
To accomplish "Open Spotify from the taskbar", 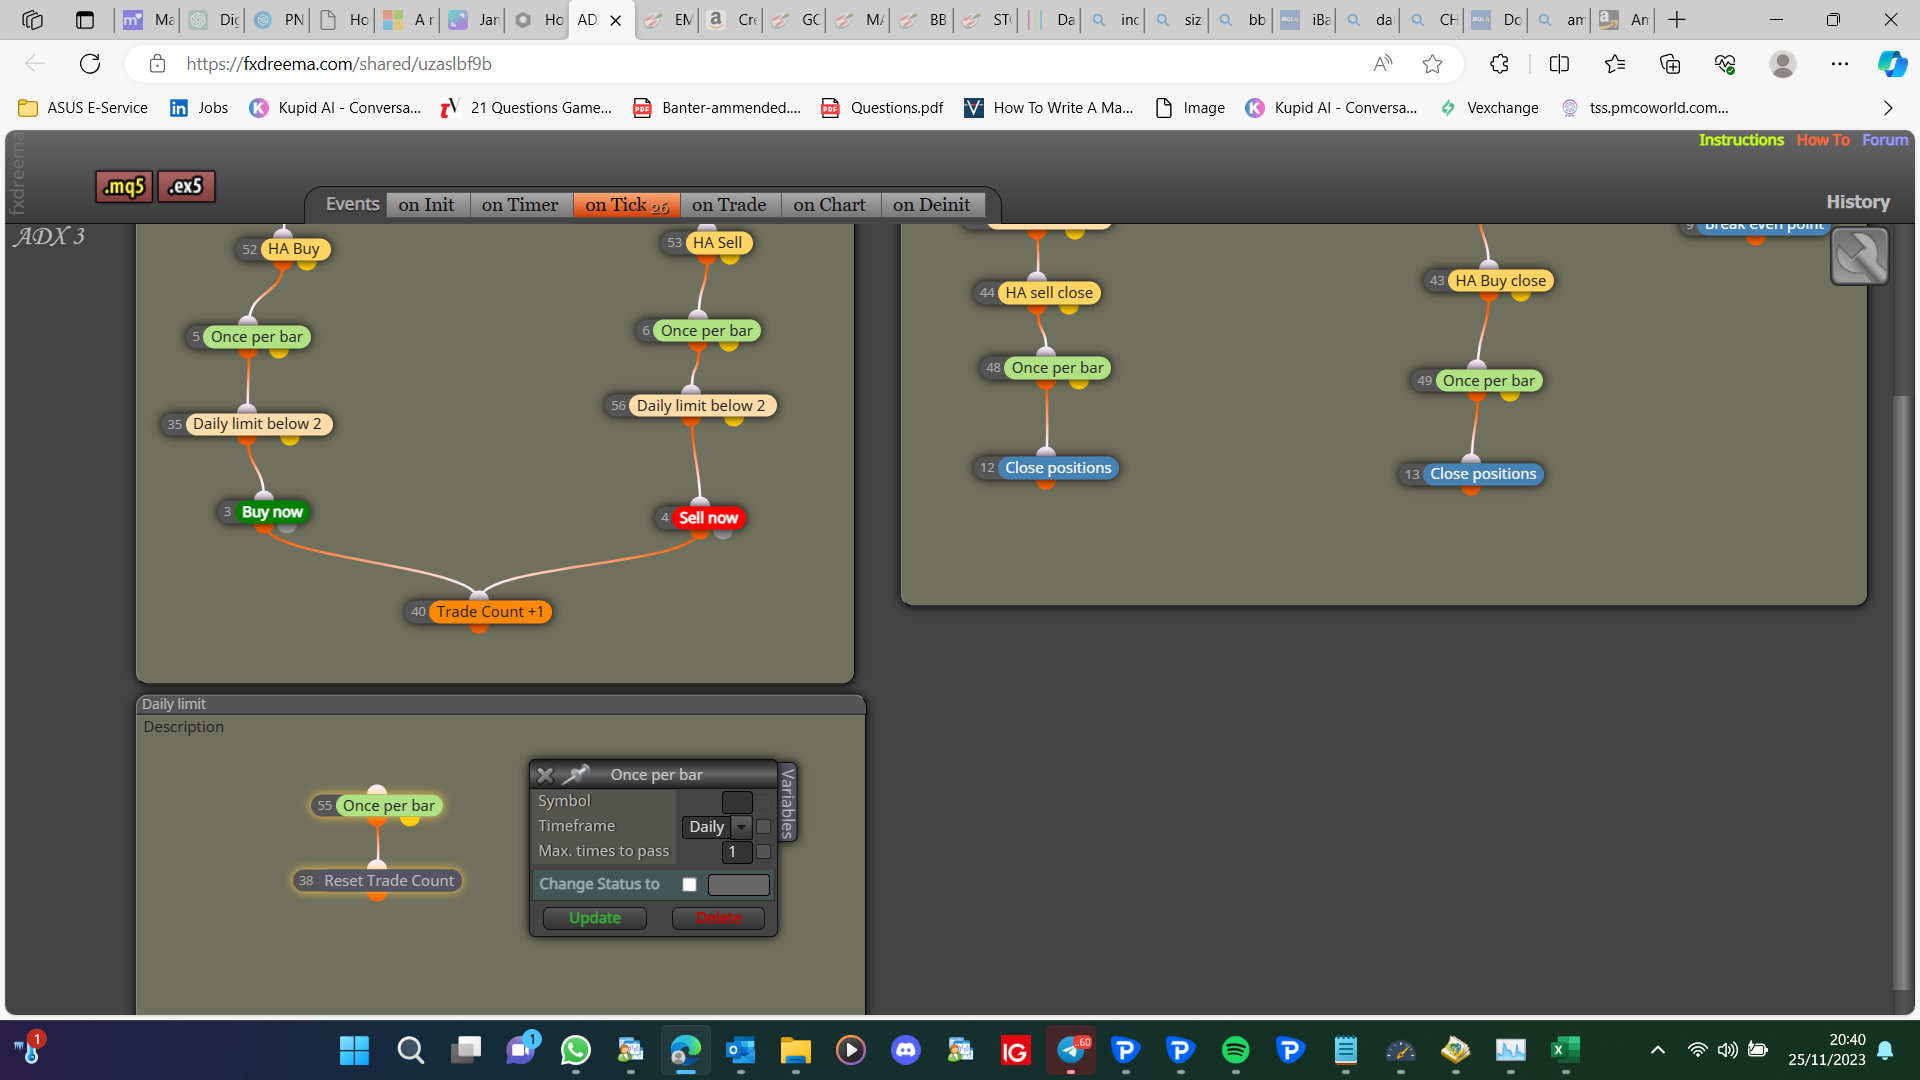I will click(1235, 1050).
